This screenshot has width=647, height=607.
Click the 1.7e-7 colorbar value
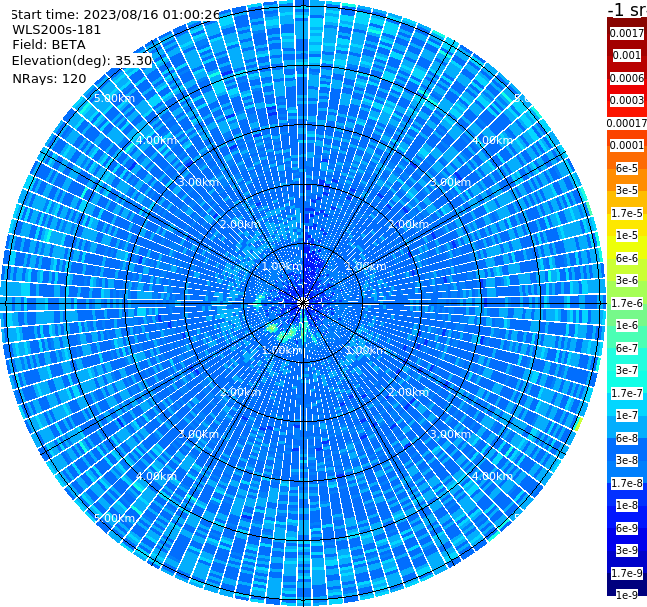[627, 393]
